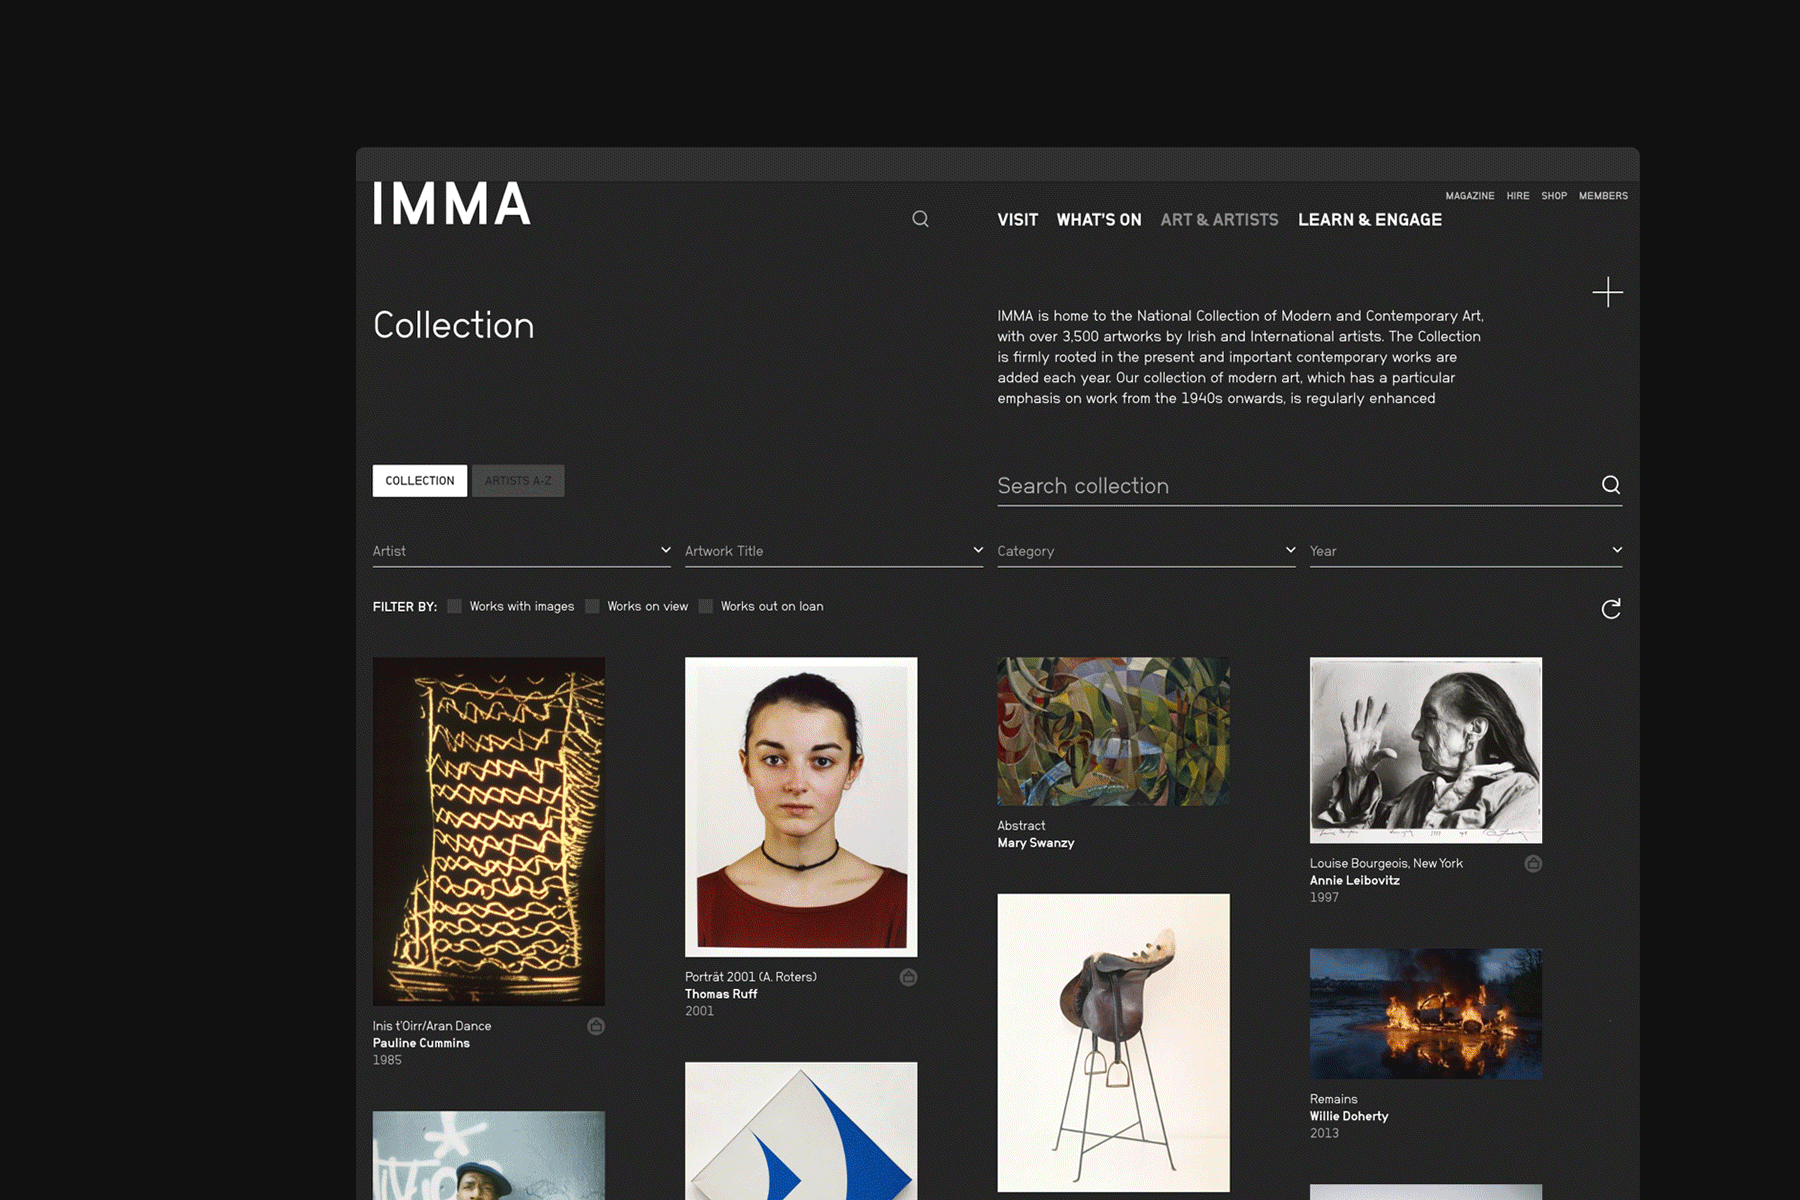Click the icon beside Porträt 2001 (A. Roters)
Viewport: 1800px width, 1200px height.
pyautogui.click(x=908, y=977)
